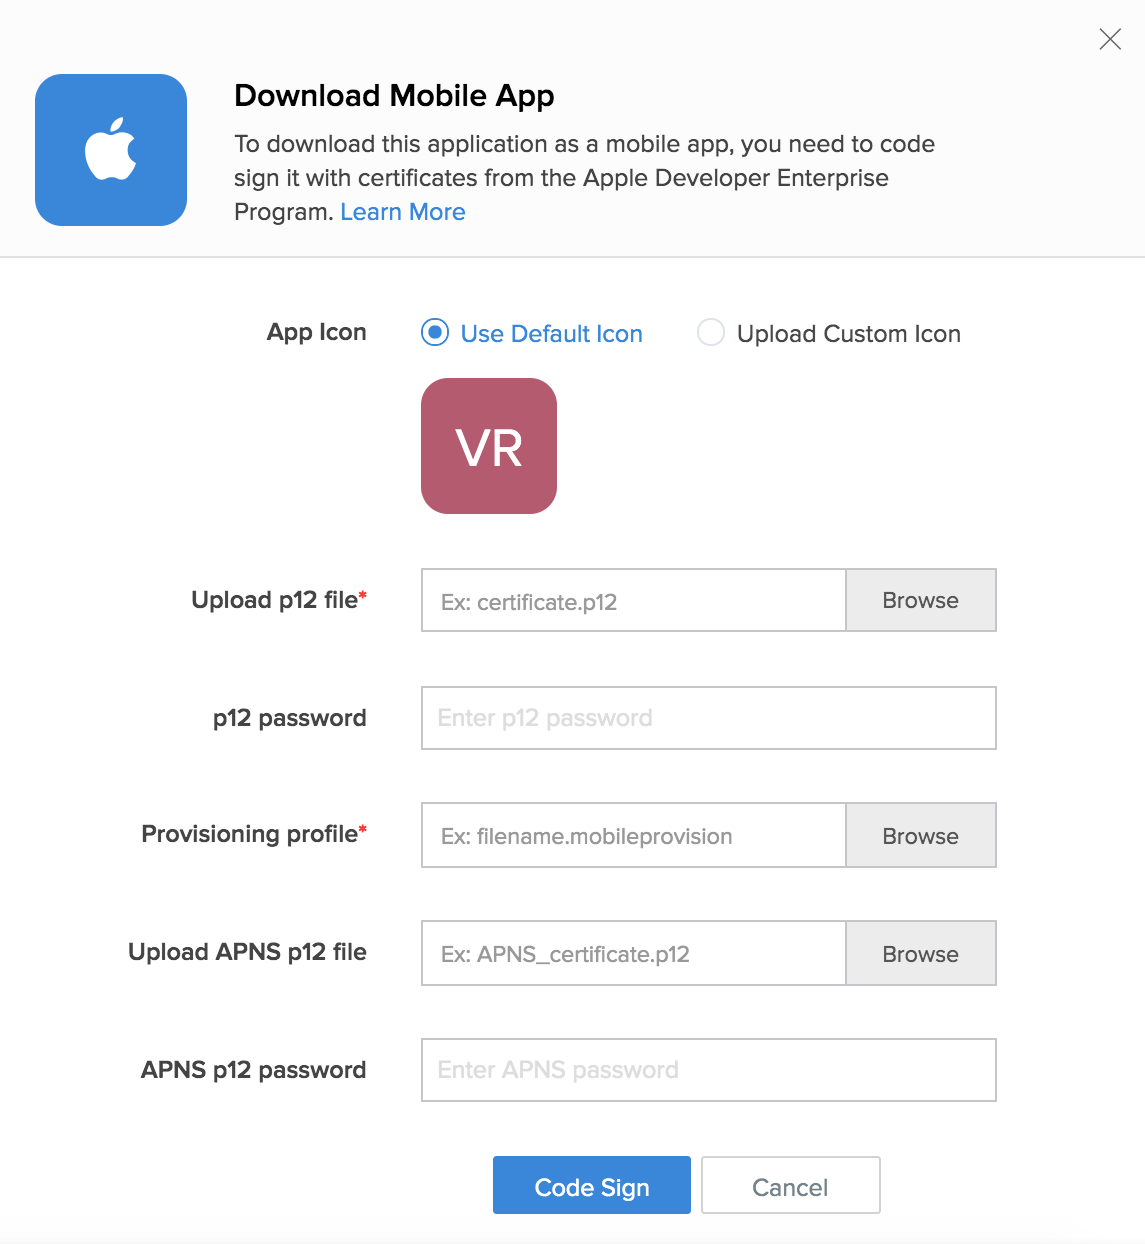Click the Use Default Icon label text
The image size is (1145, 1244).
(x=552, y=333)
